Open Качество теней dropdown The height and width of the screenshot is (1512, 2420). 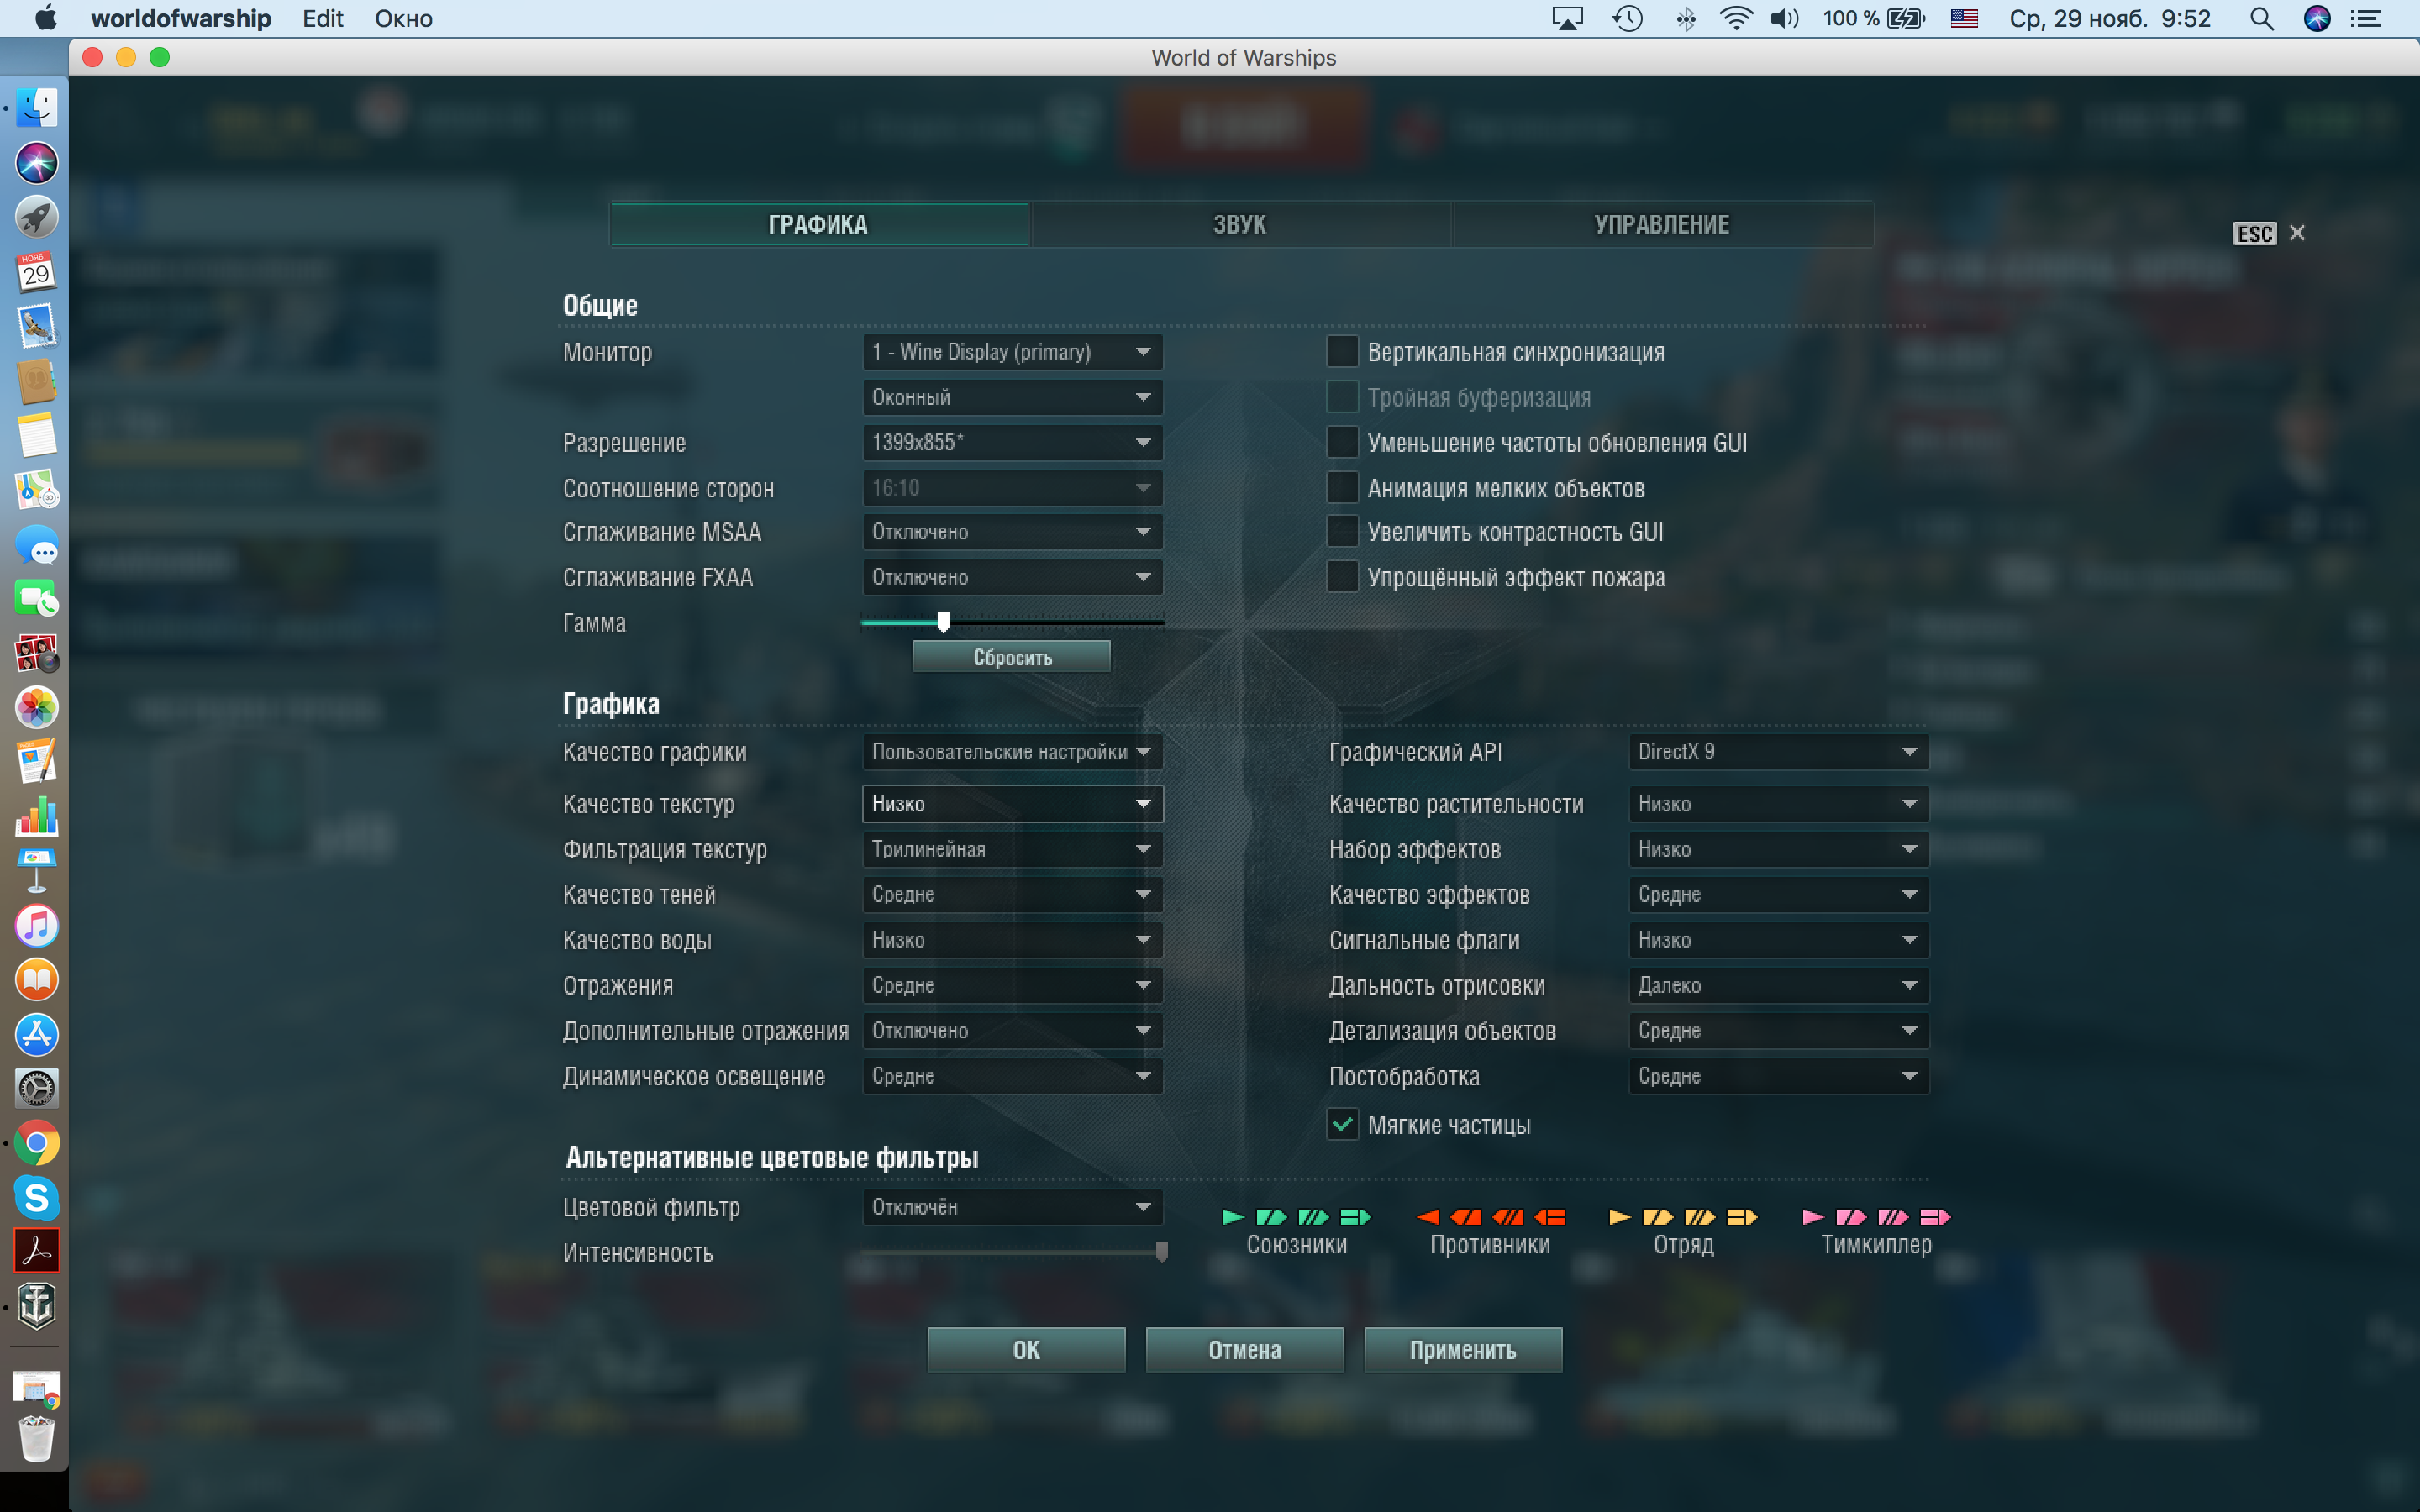point(1012,895)
